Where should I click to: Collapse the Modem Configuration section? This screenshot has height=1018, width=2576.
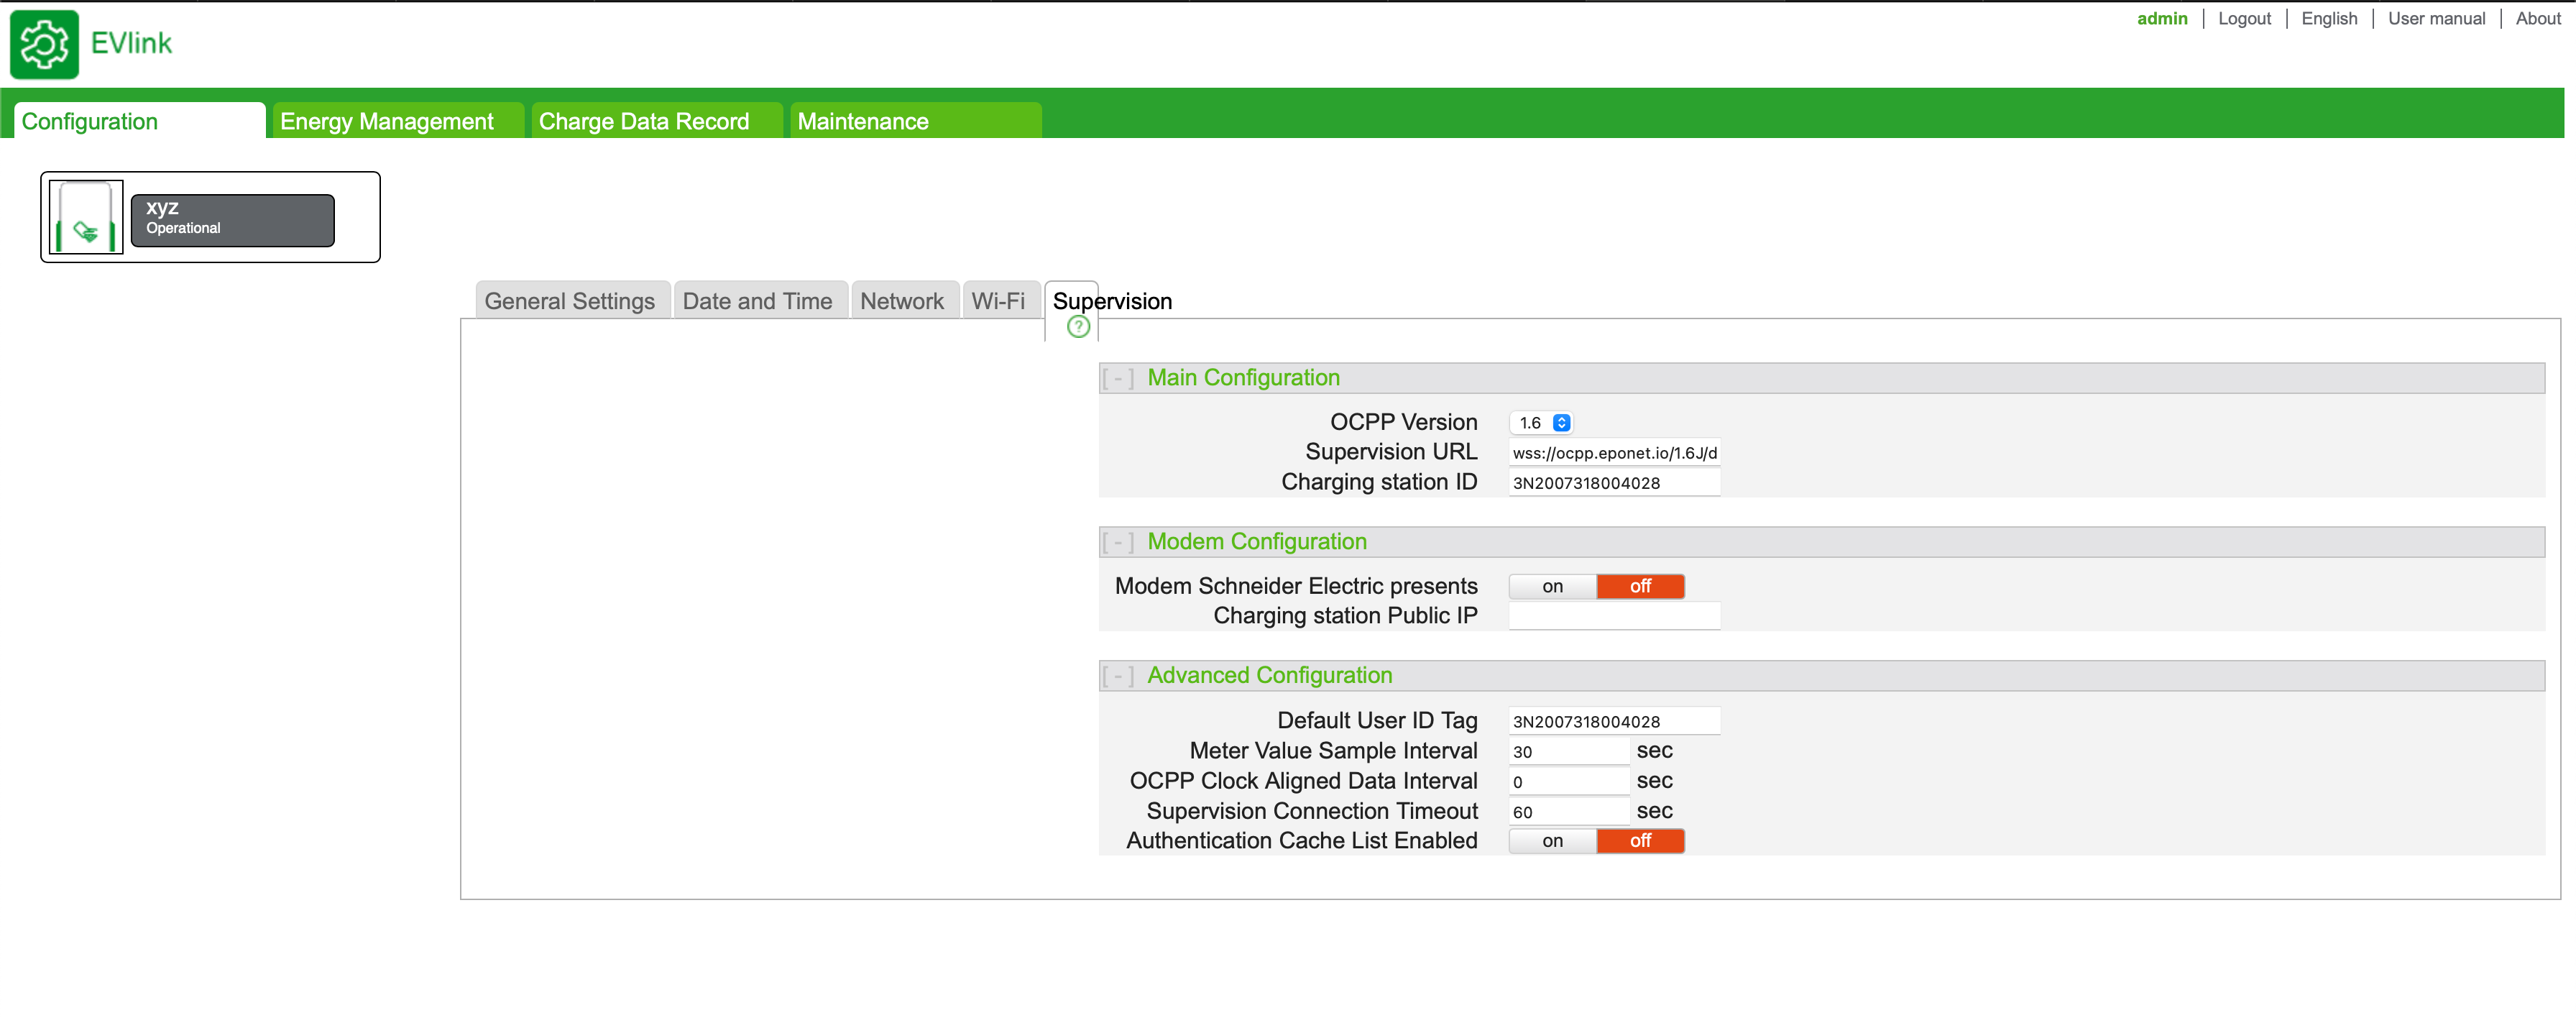point(1118,542)
